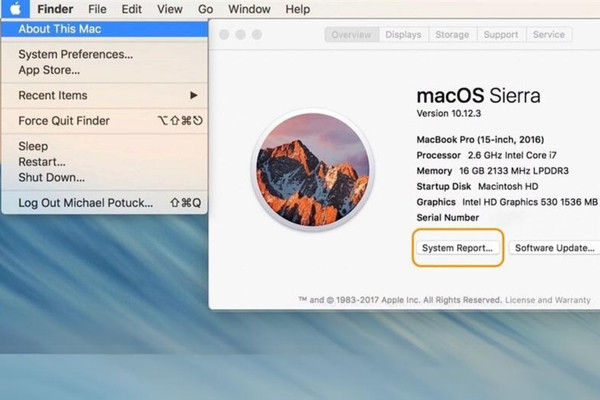Image resolution: width=600 pixels, height=400 pixels.
Task: Open the View menu
Action: pos(170,9)
